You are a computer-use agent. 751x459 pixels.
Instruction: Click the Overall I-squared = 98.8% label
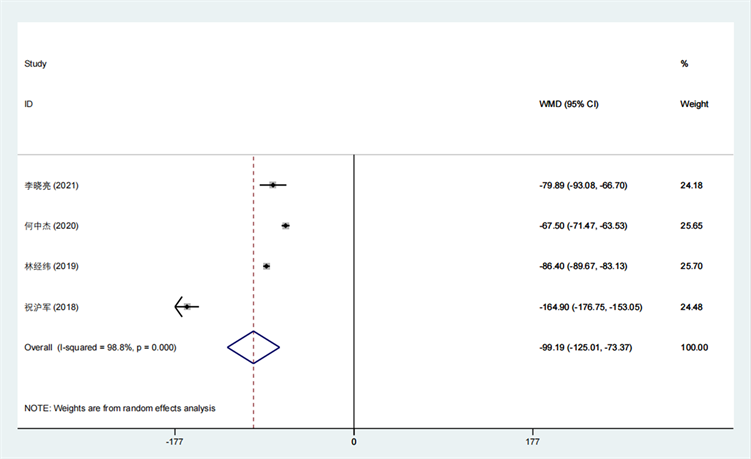(100, 347)
